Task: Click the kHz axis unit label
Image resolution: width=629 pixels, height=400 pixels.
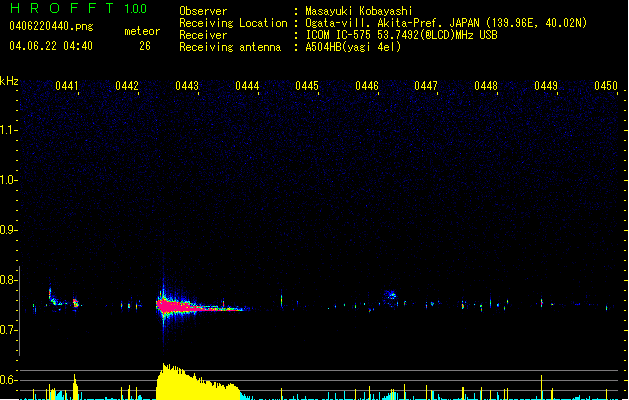Action: pyautogui.click(x=9, y=81)
